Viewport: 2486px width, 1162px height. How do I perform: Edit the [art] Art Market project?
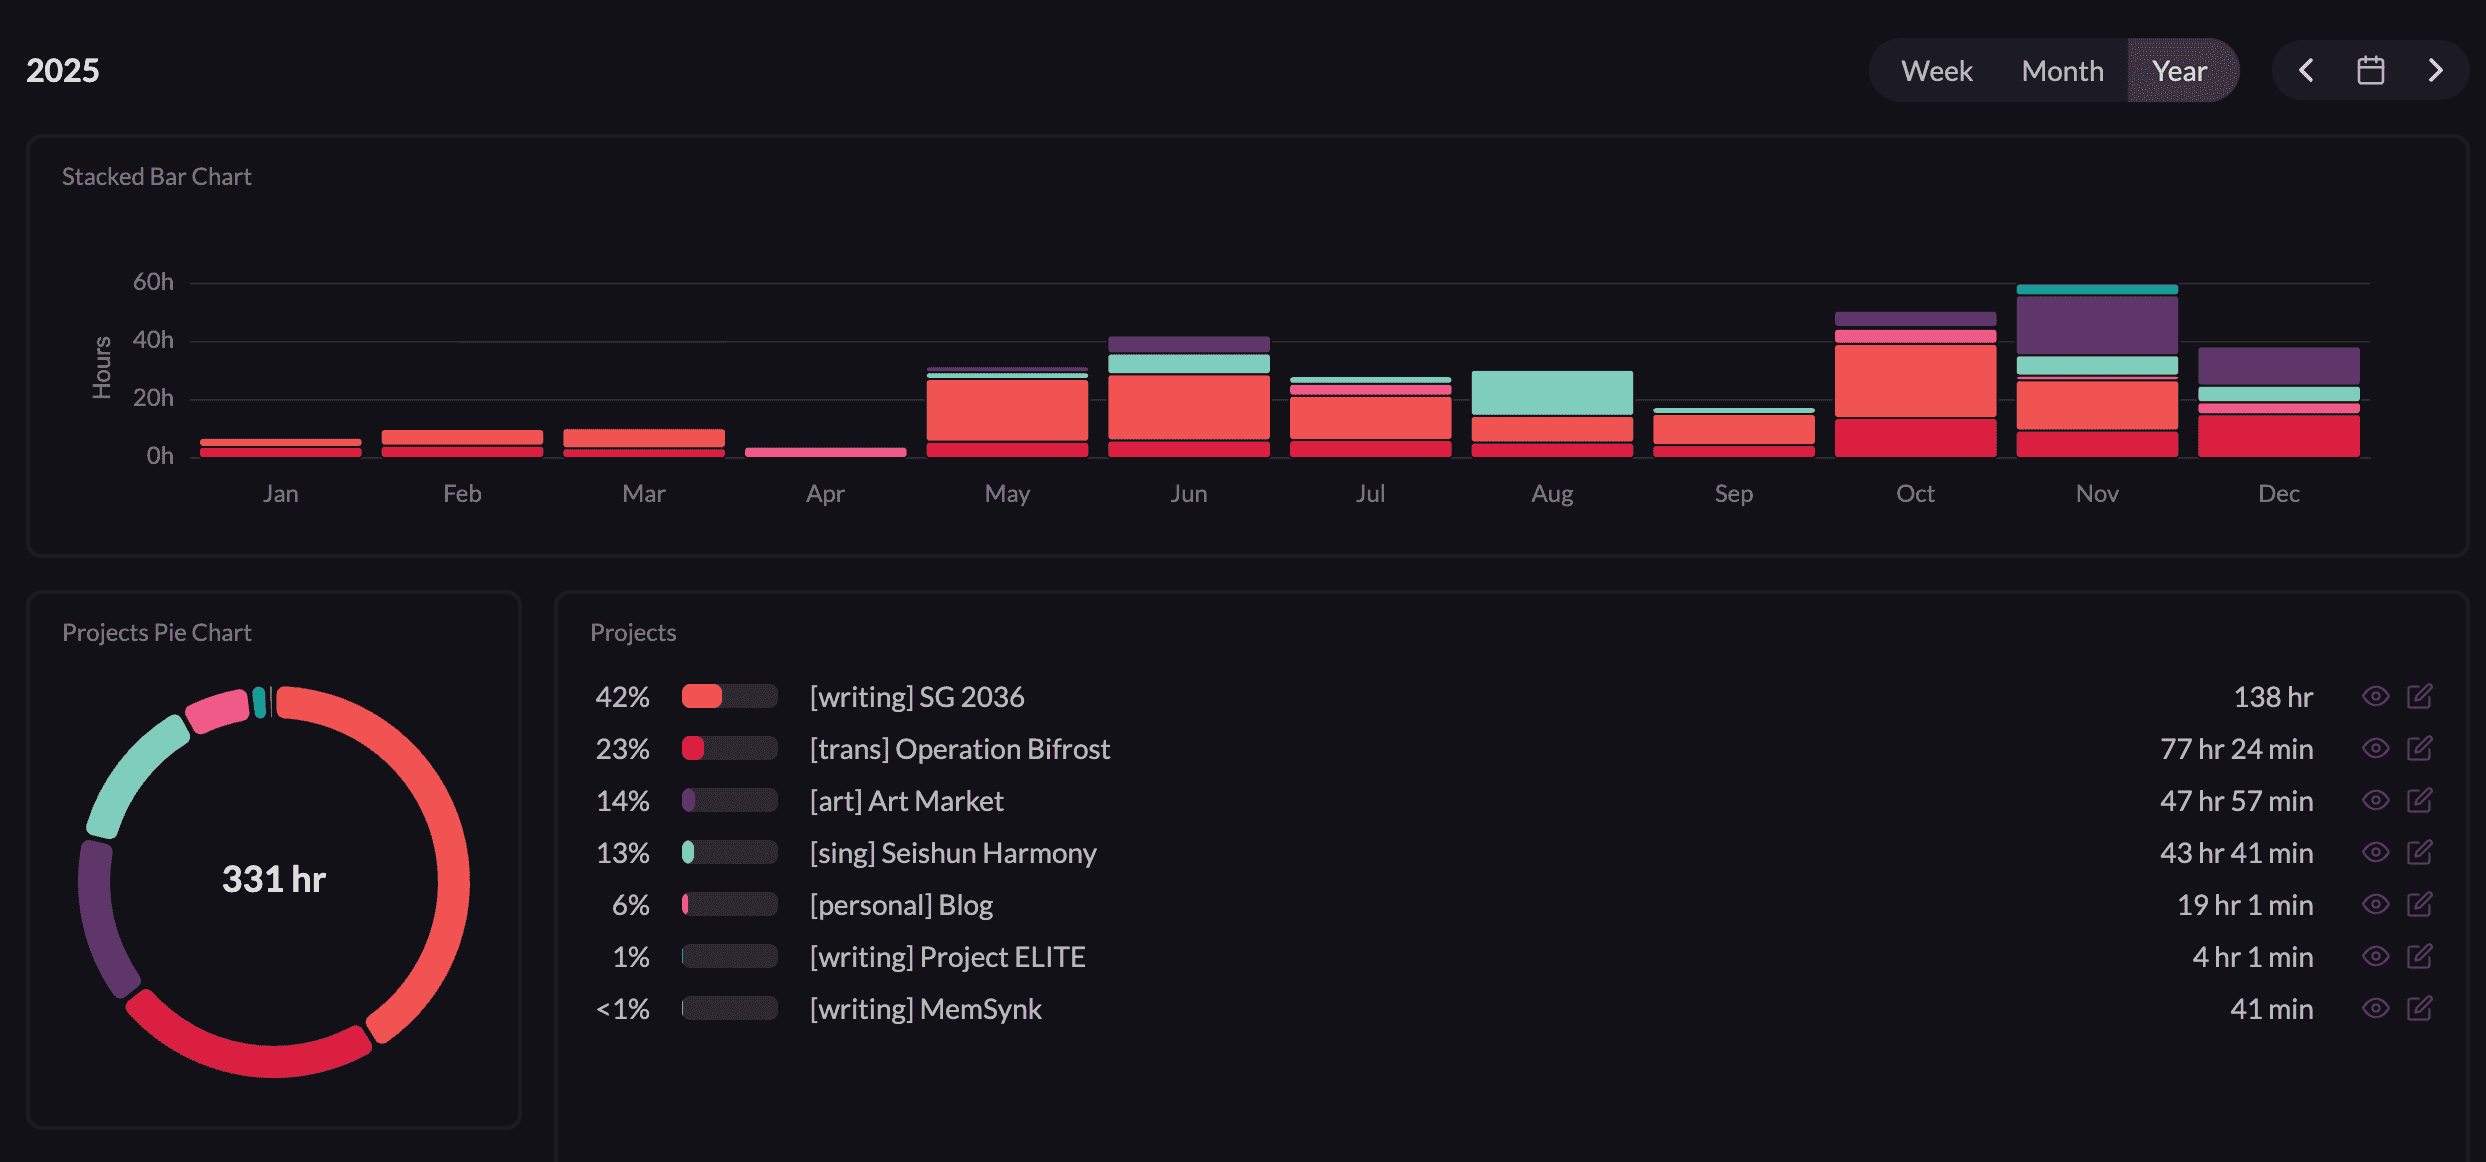pyautogui.click(x=2419, y=800)
